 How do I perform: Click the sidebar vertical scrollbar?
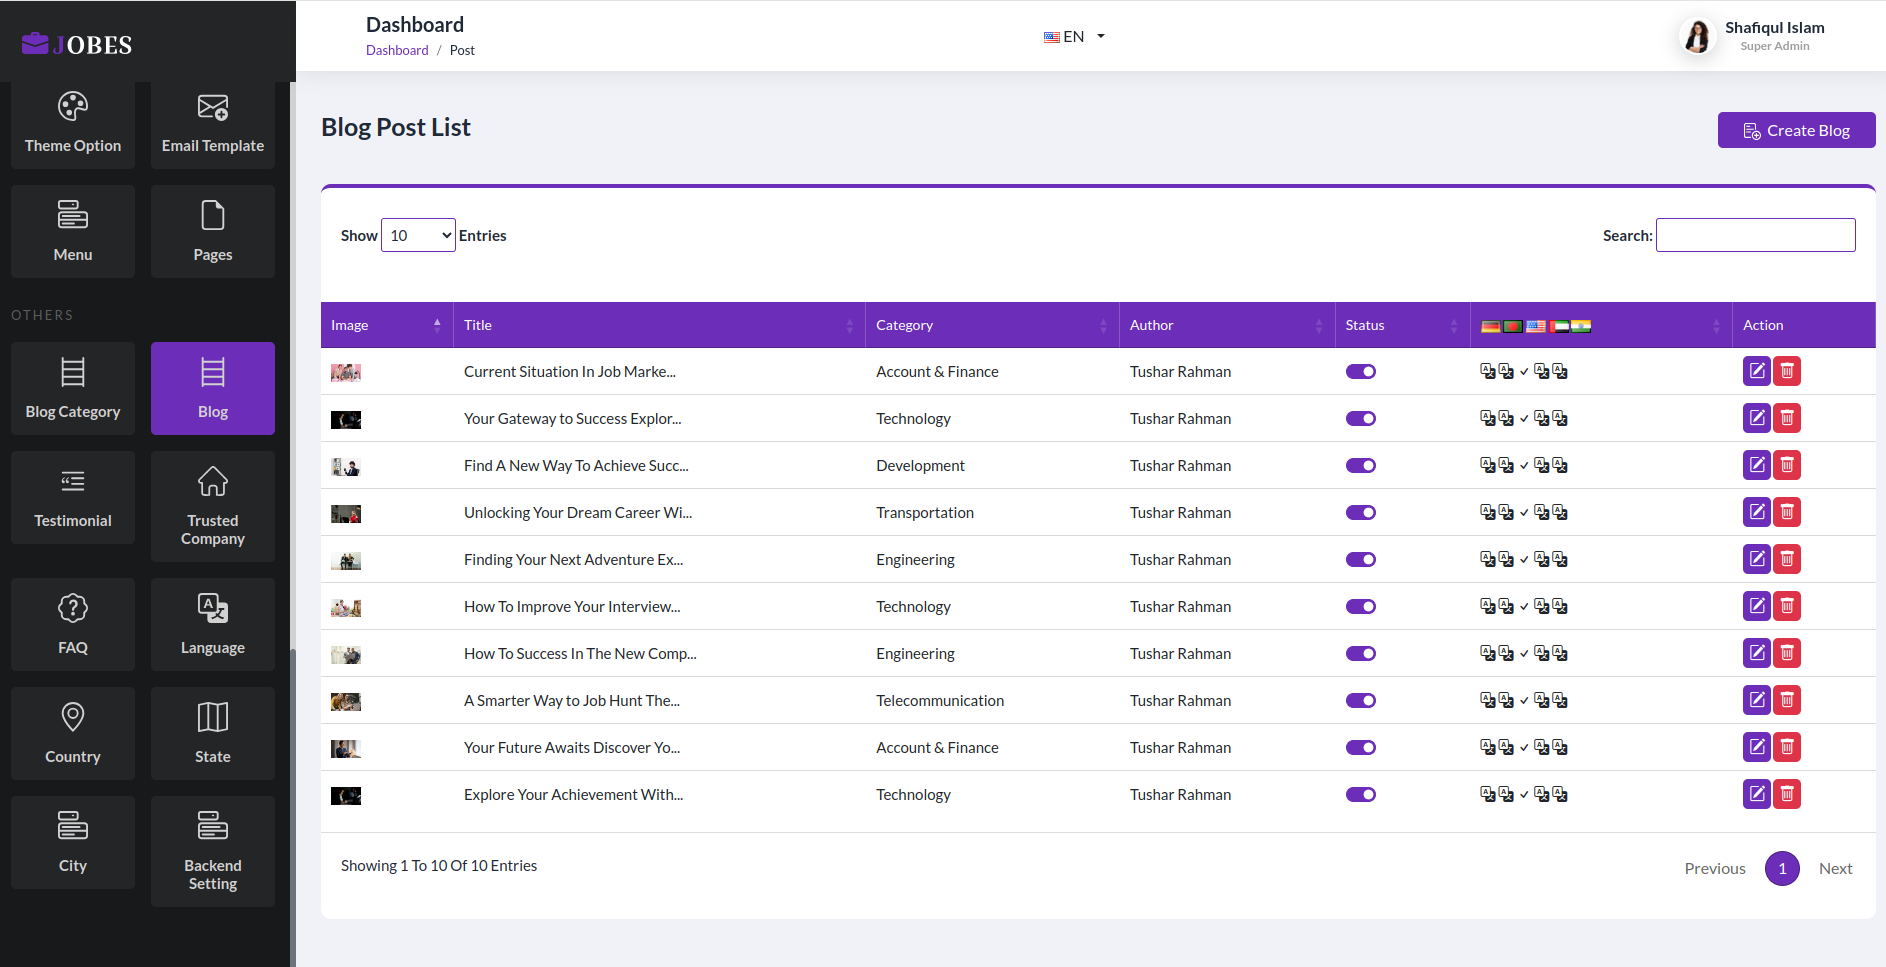[293, 808]
